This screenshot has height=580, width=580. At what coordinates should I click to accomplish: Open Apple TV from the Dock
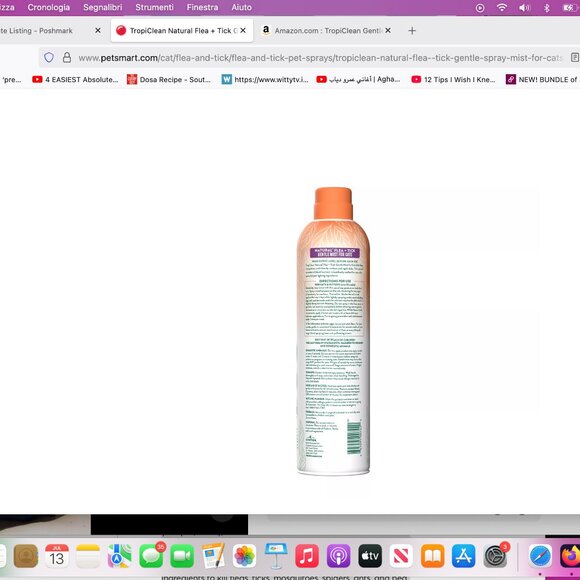370,556
